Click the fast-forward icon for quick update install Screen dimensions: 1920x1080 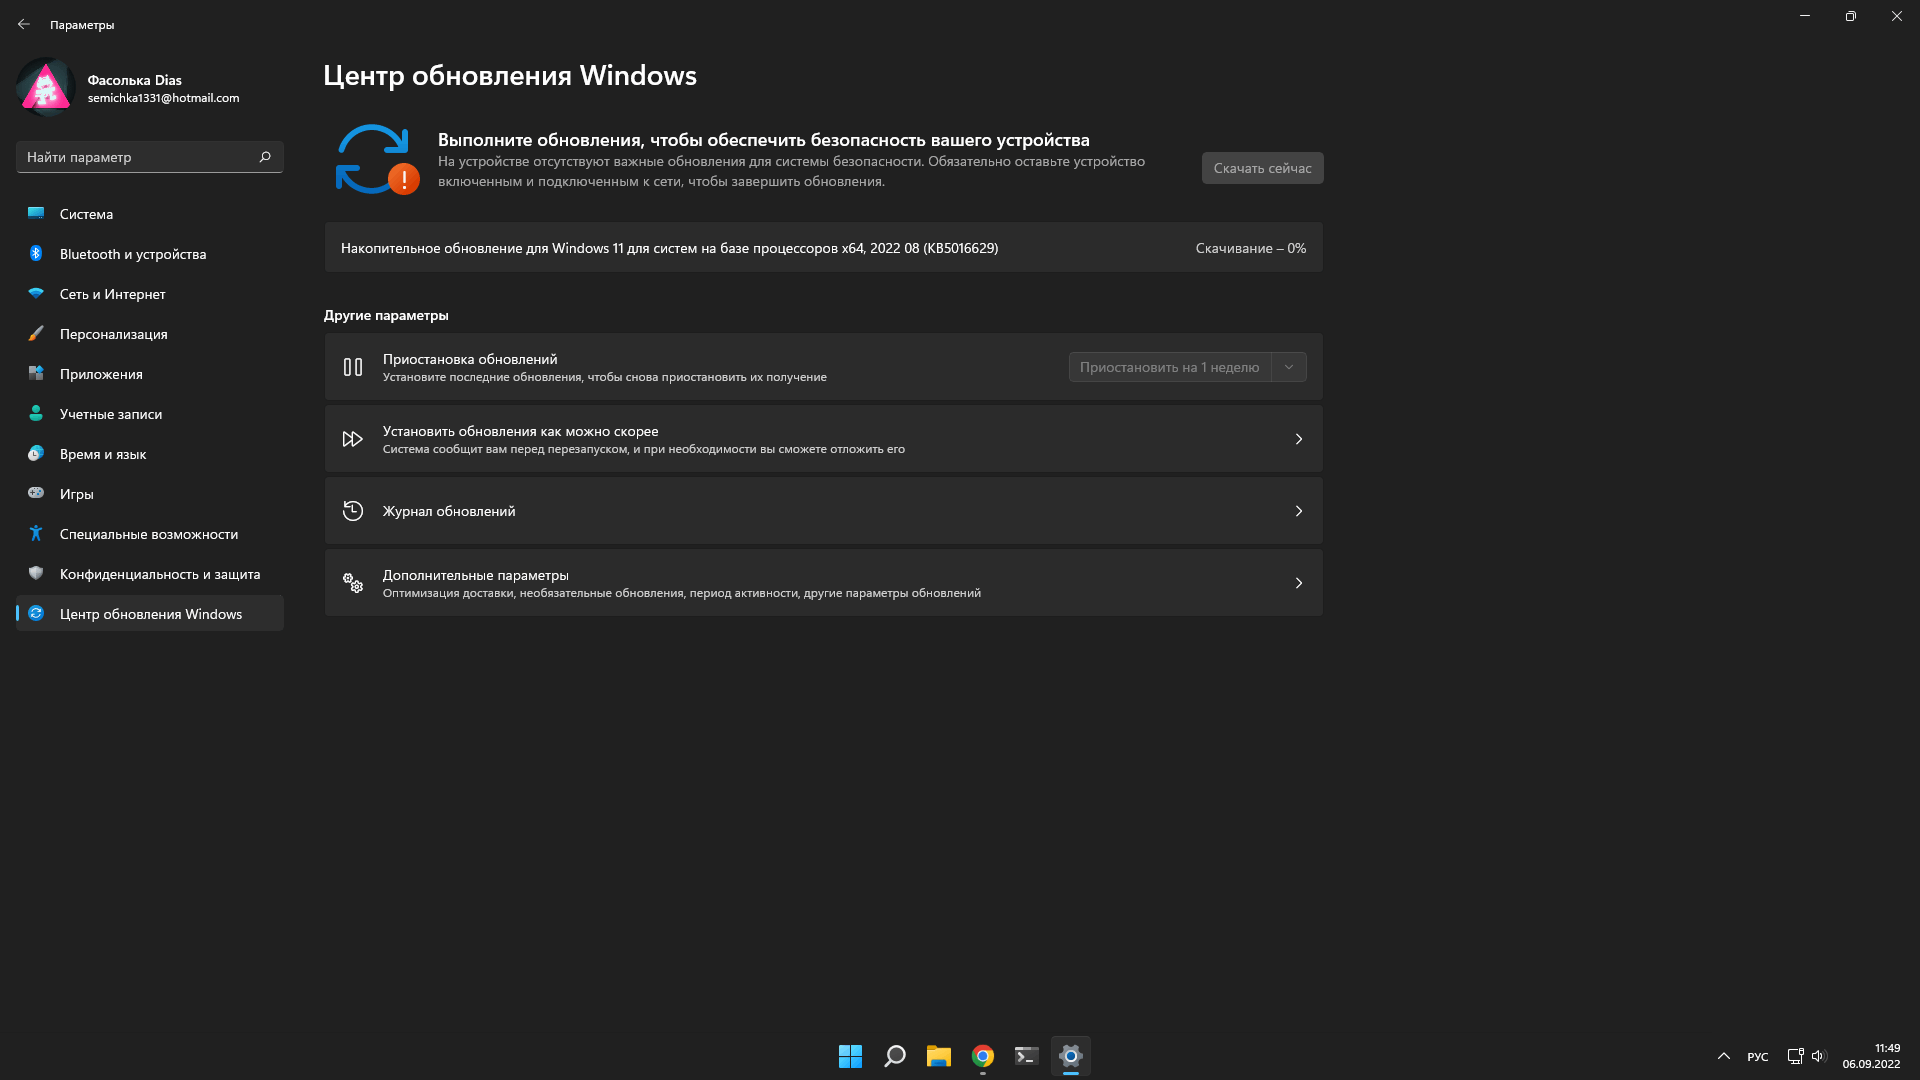point(353,439)
